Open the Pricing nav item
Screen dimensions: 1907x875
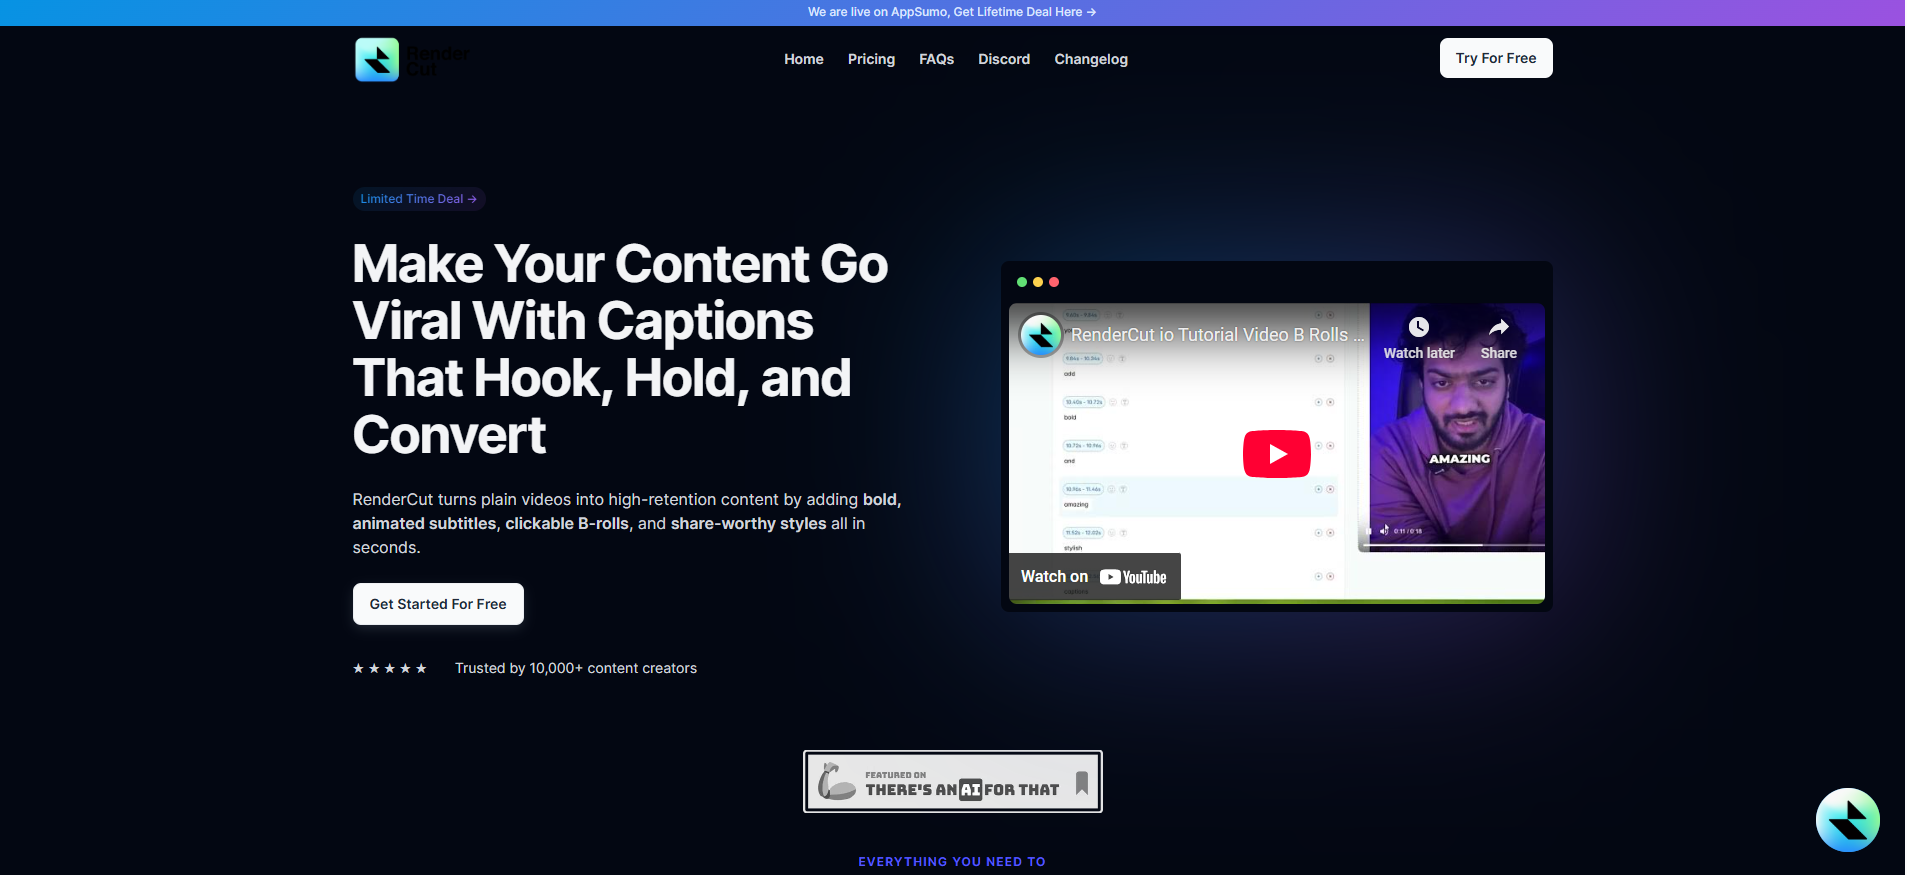coord(871,59)
